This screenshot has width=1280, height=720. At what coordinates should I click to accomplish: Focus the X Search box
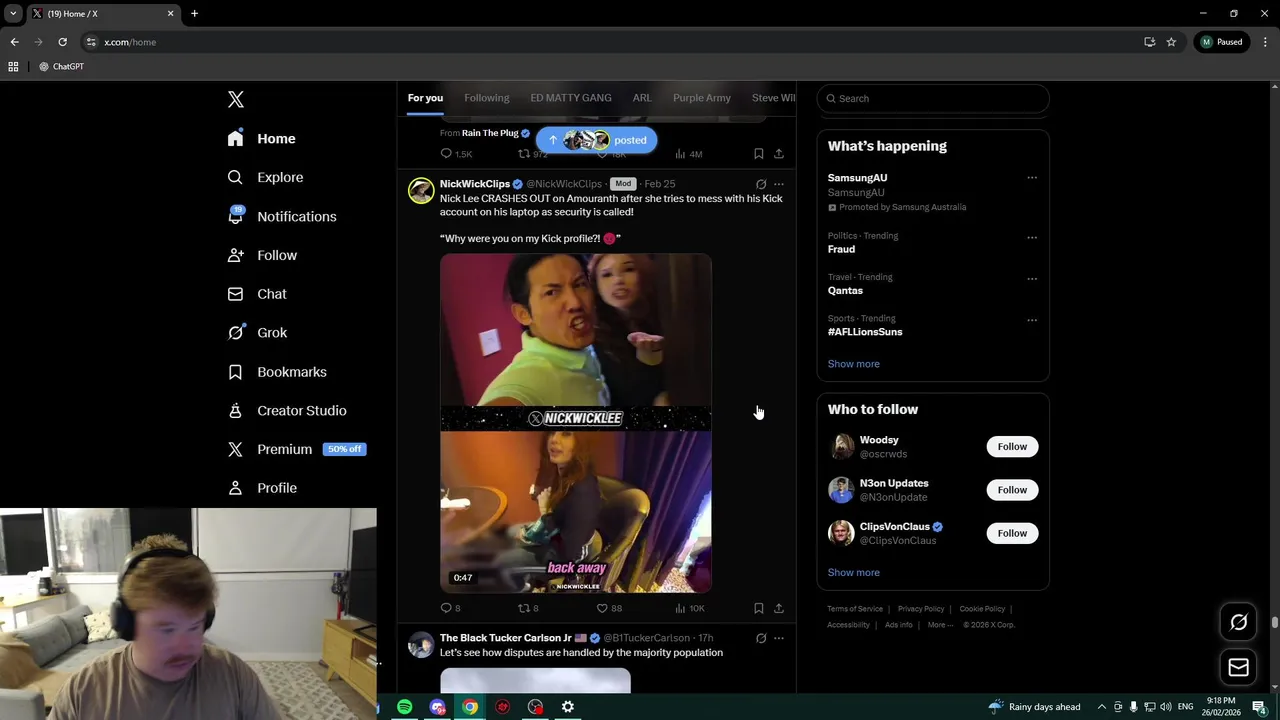tap(933, 98)
